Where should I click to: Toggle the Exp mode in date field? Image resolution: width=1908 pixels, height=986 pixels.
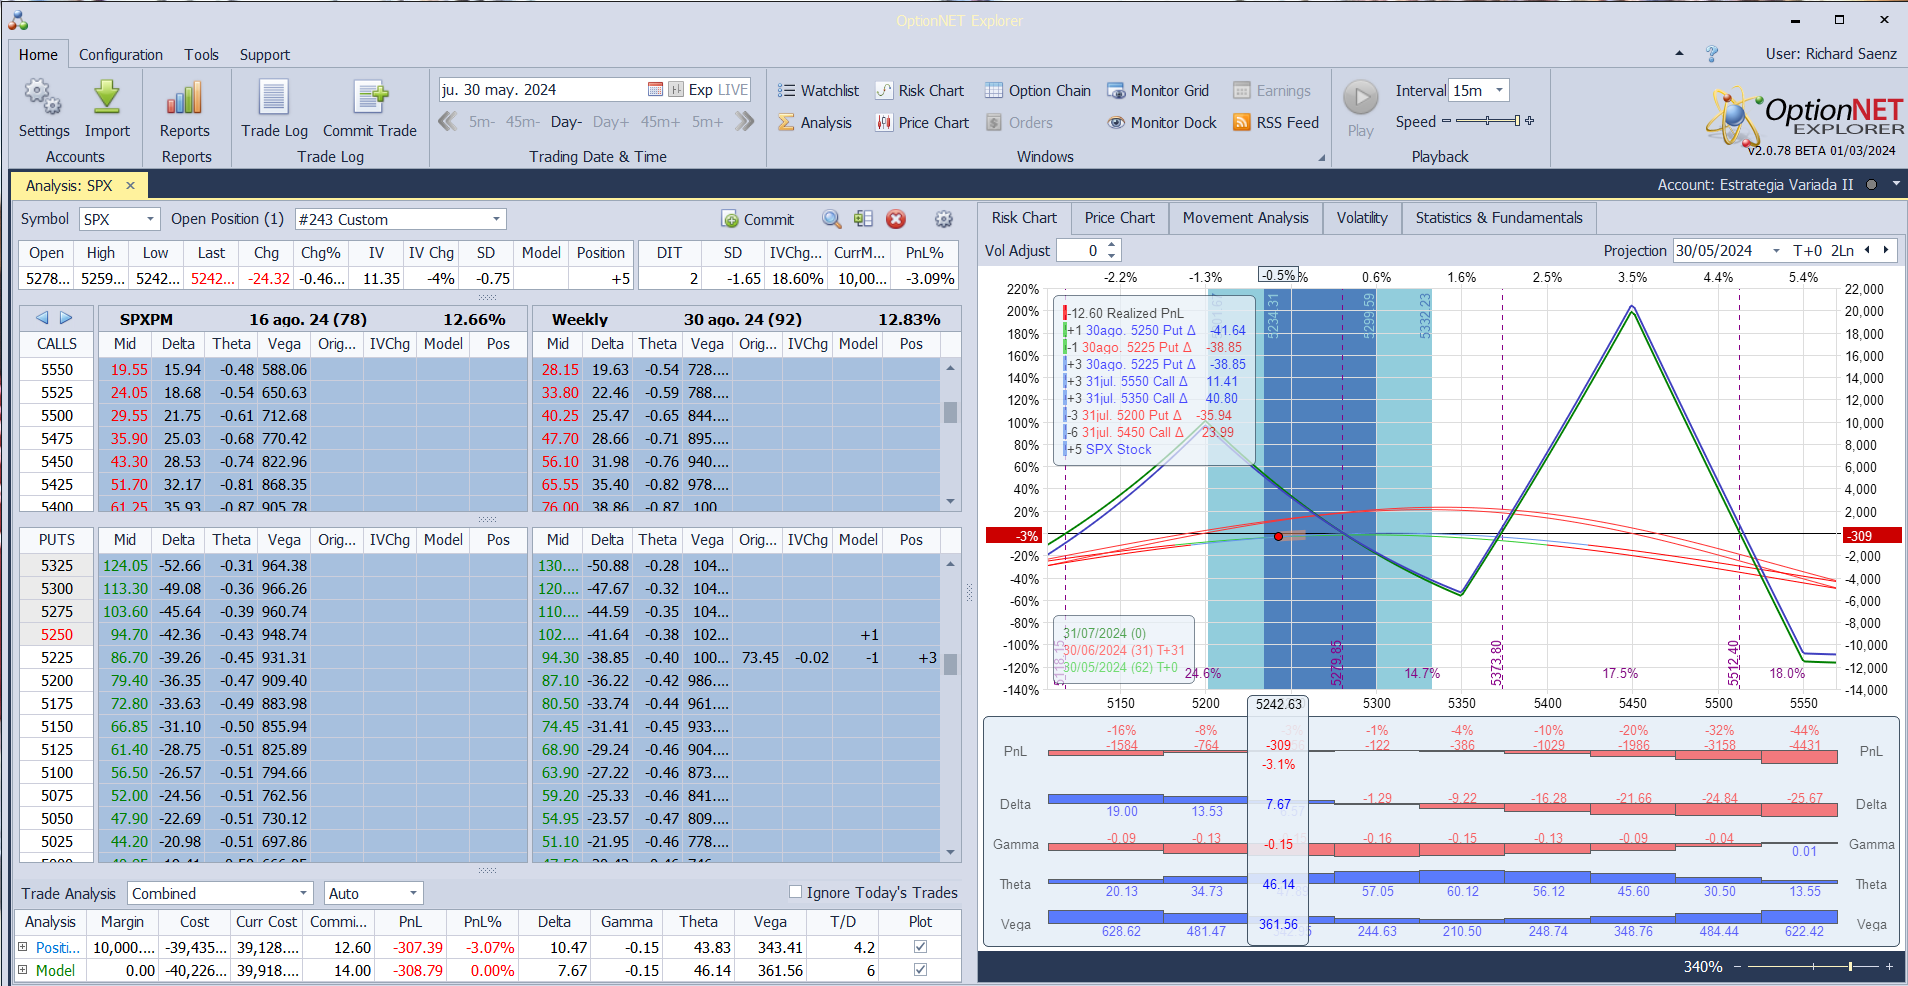(x=701, y=90)
